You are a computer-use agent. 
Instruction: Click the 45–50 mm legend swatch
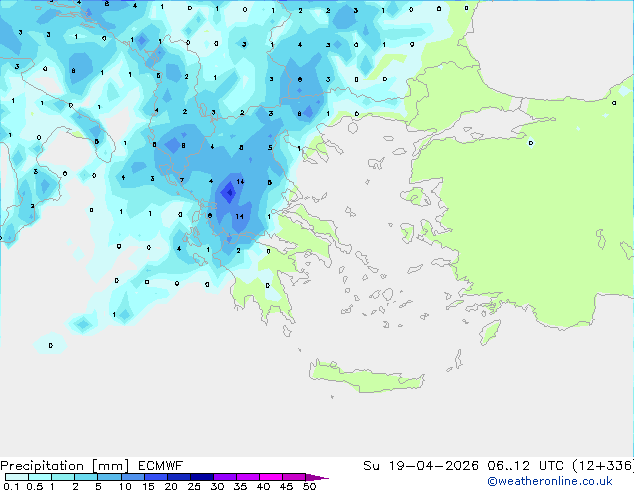click(294, 477)
